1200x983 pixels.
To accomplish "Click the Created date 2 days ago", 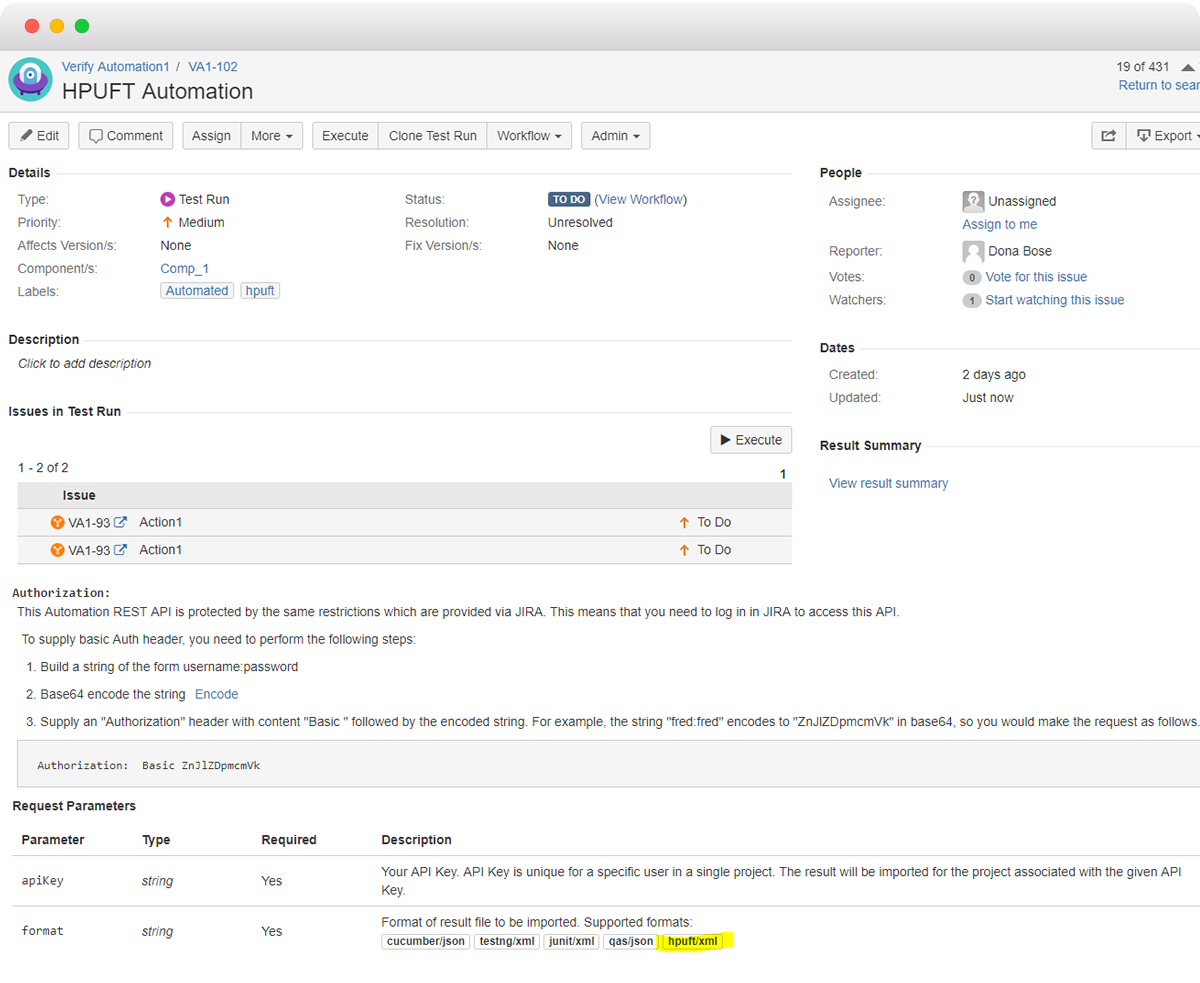I will 994,375.
